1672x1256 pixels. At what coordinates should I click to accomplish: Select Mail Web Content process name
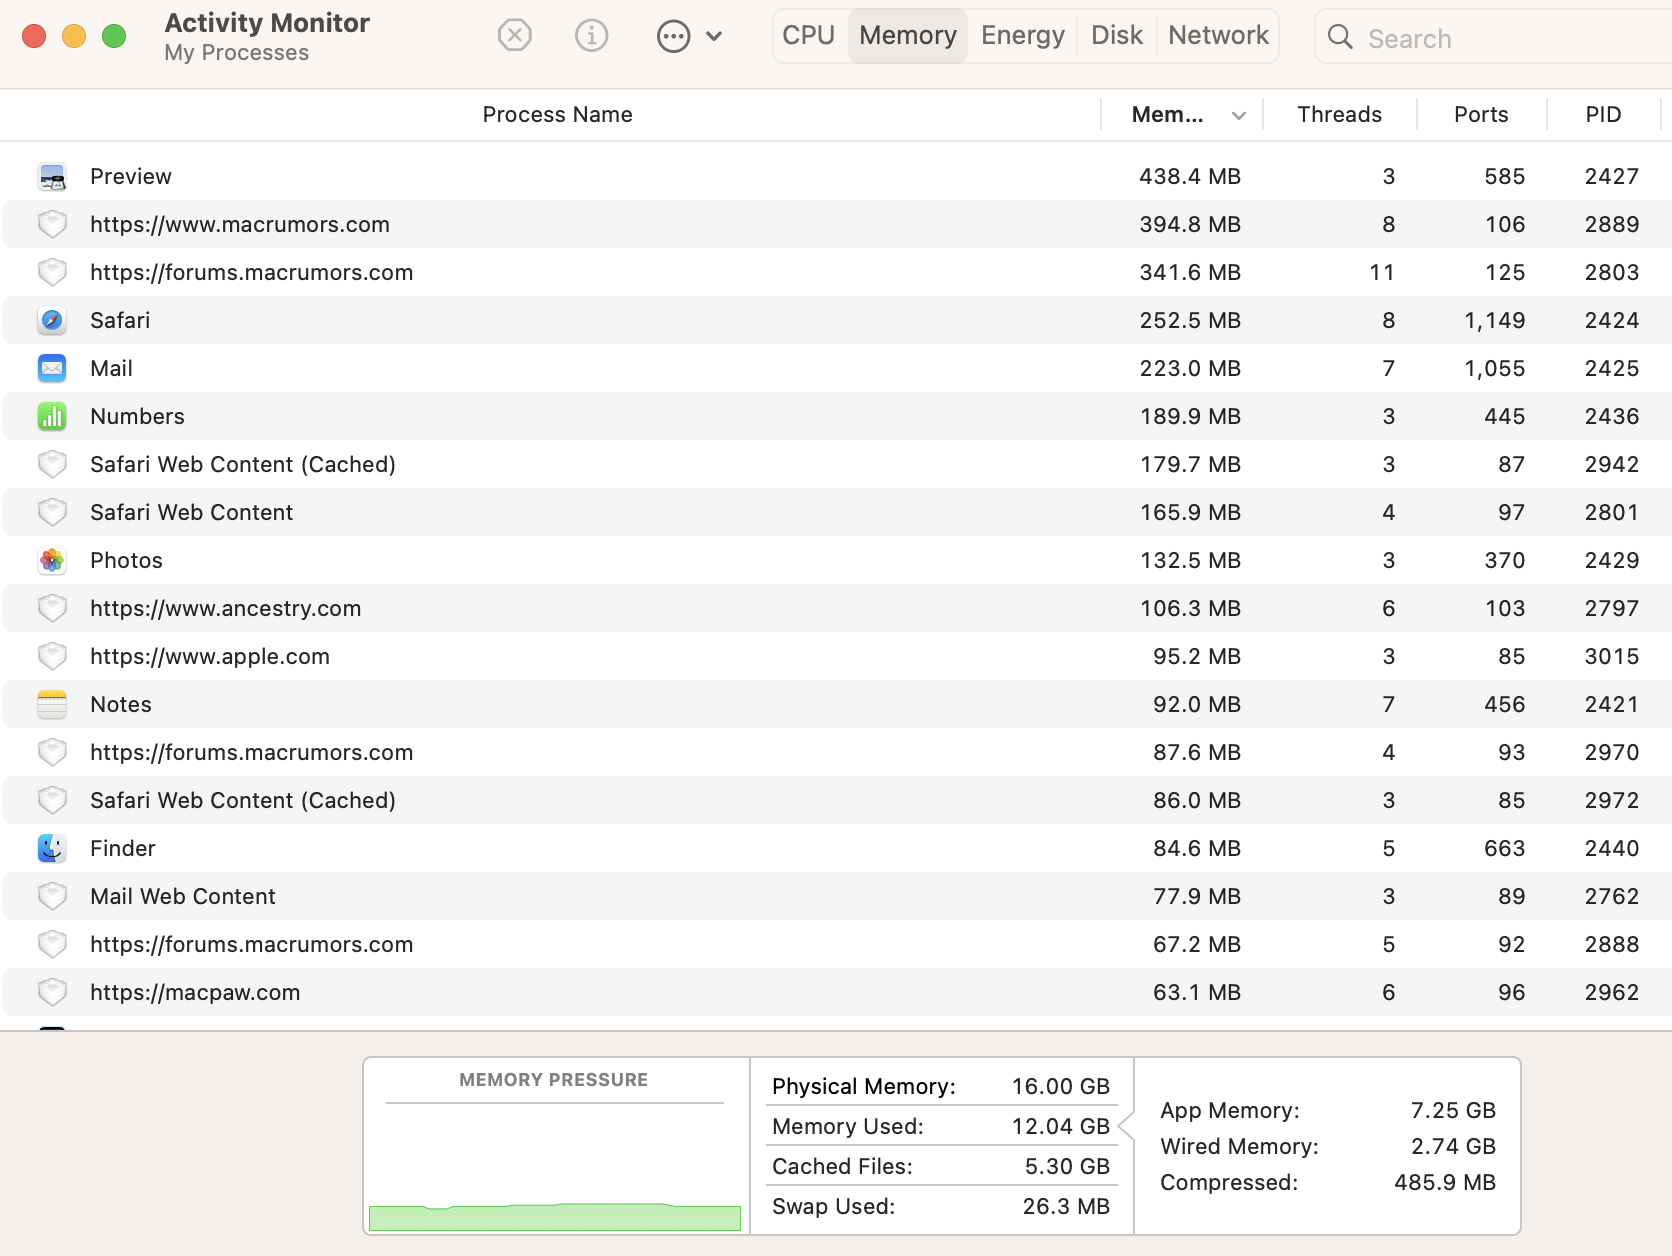(x=183, y=896)
